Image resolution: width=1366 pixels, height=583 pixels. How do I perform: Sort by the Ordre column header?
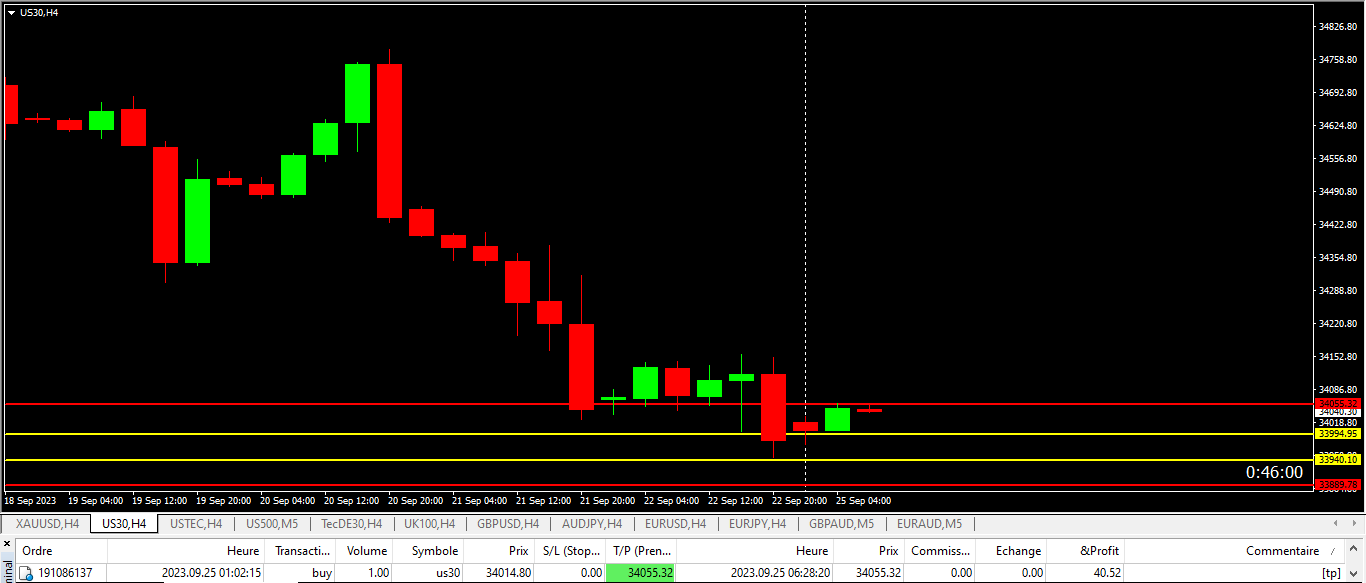click(x=38, y=551)
